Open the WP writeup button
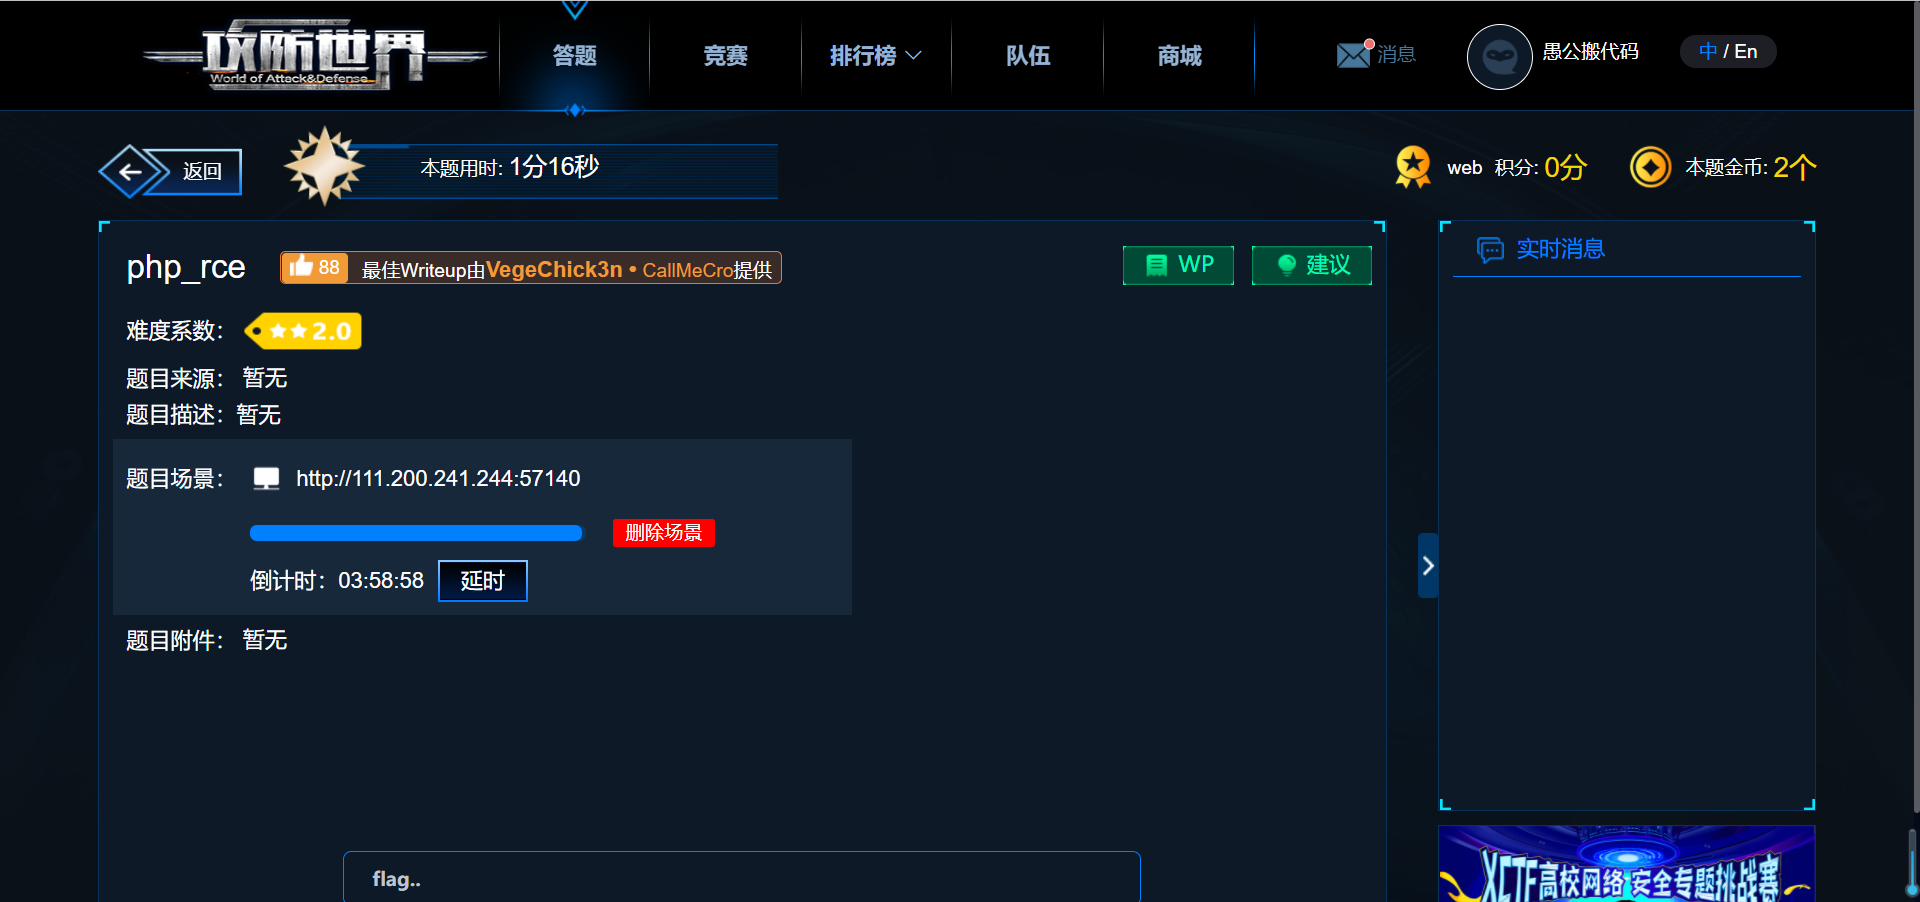Viewport: 1920px width, 902px height. (1178, 265)
